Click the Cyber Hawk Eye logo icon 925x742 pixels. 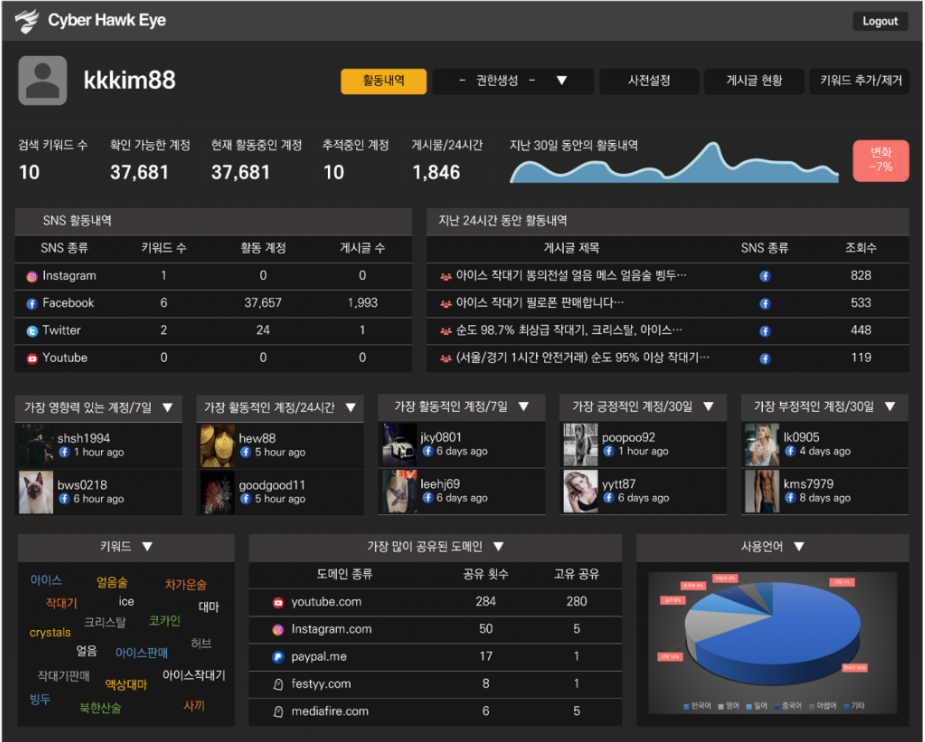pos(27,20)
